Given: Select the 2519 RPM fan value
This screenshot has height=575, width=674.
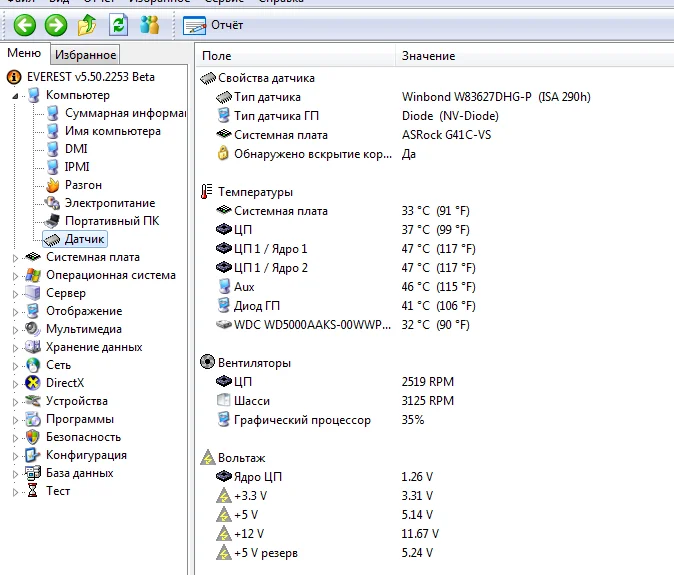Looking at the screenshot, I should click(x=428, y=382).
